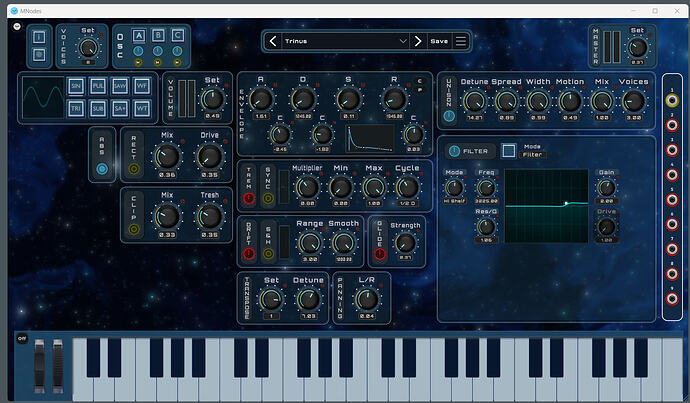Toggle oscillator A power button
The height and width of the screenshot is (403, 690).
pyautogui.click(x=138, y=51)
